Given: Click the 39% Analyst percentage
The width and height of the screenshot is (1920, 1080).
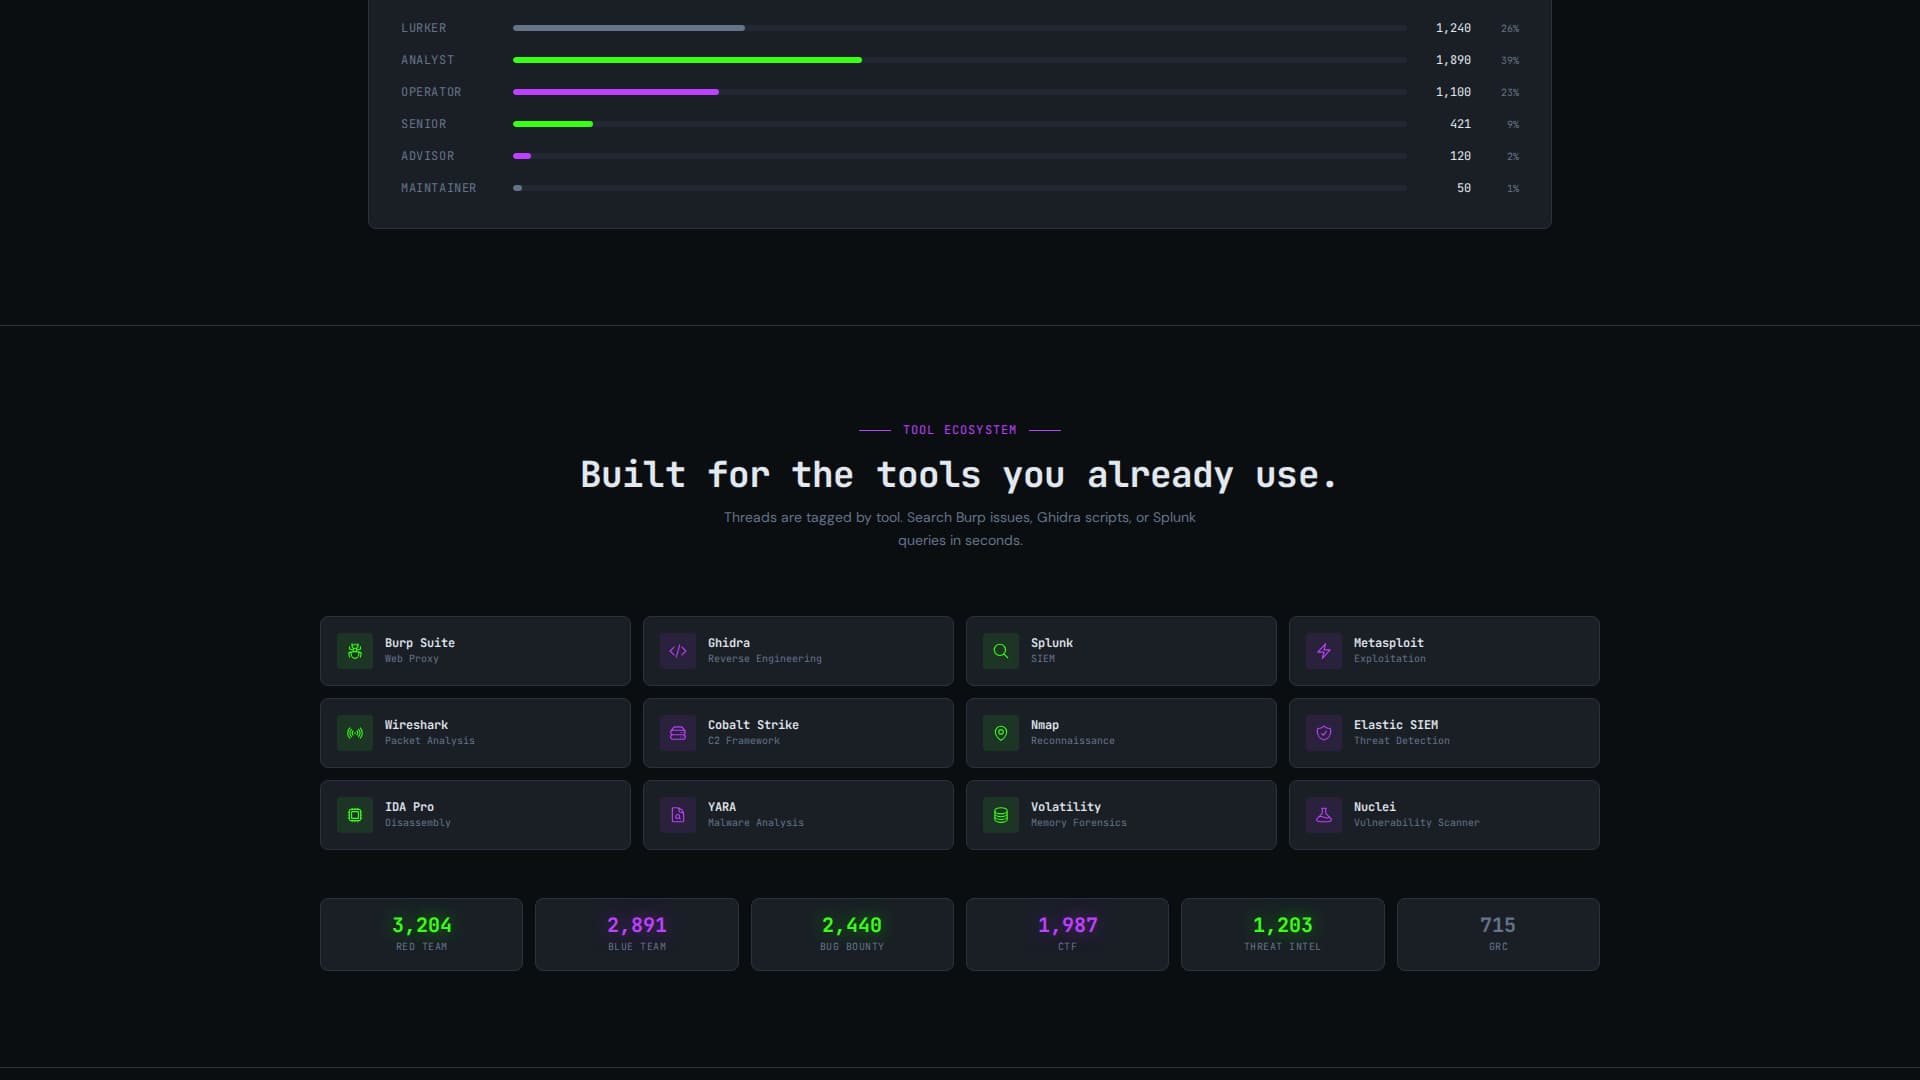Looking at the screenshot, I should coord(1510,61).
